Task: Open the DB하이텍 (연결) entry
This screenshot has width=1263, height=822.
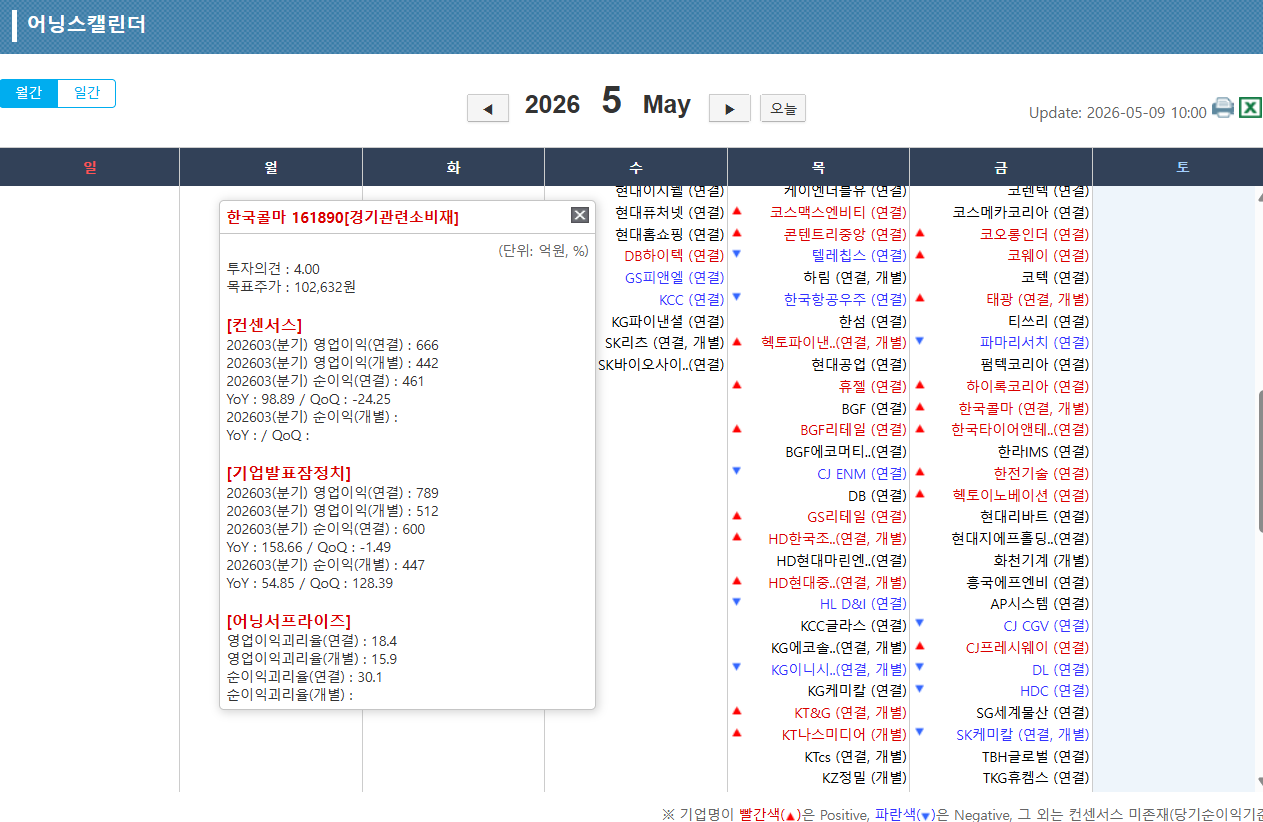Action: tap(674, 255)
